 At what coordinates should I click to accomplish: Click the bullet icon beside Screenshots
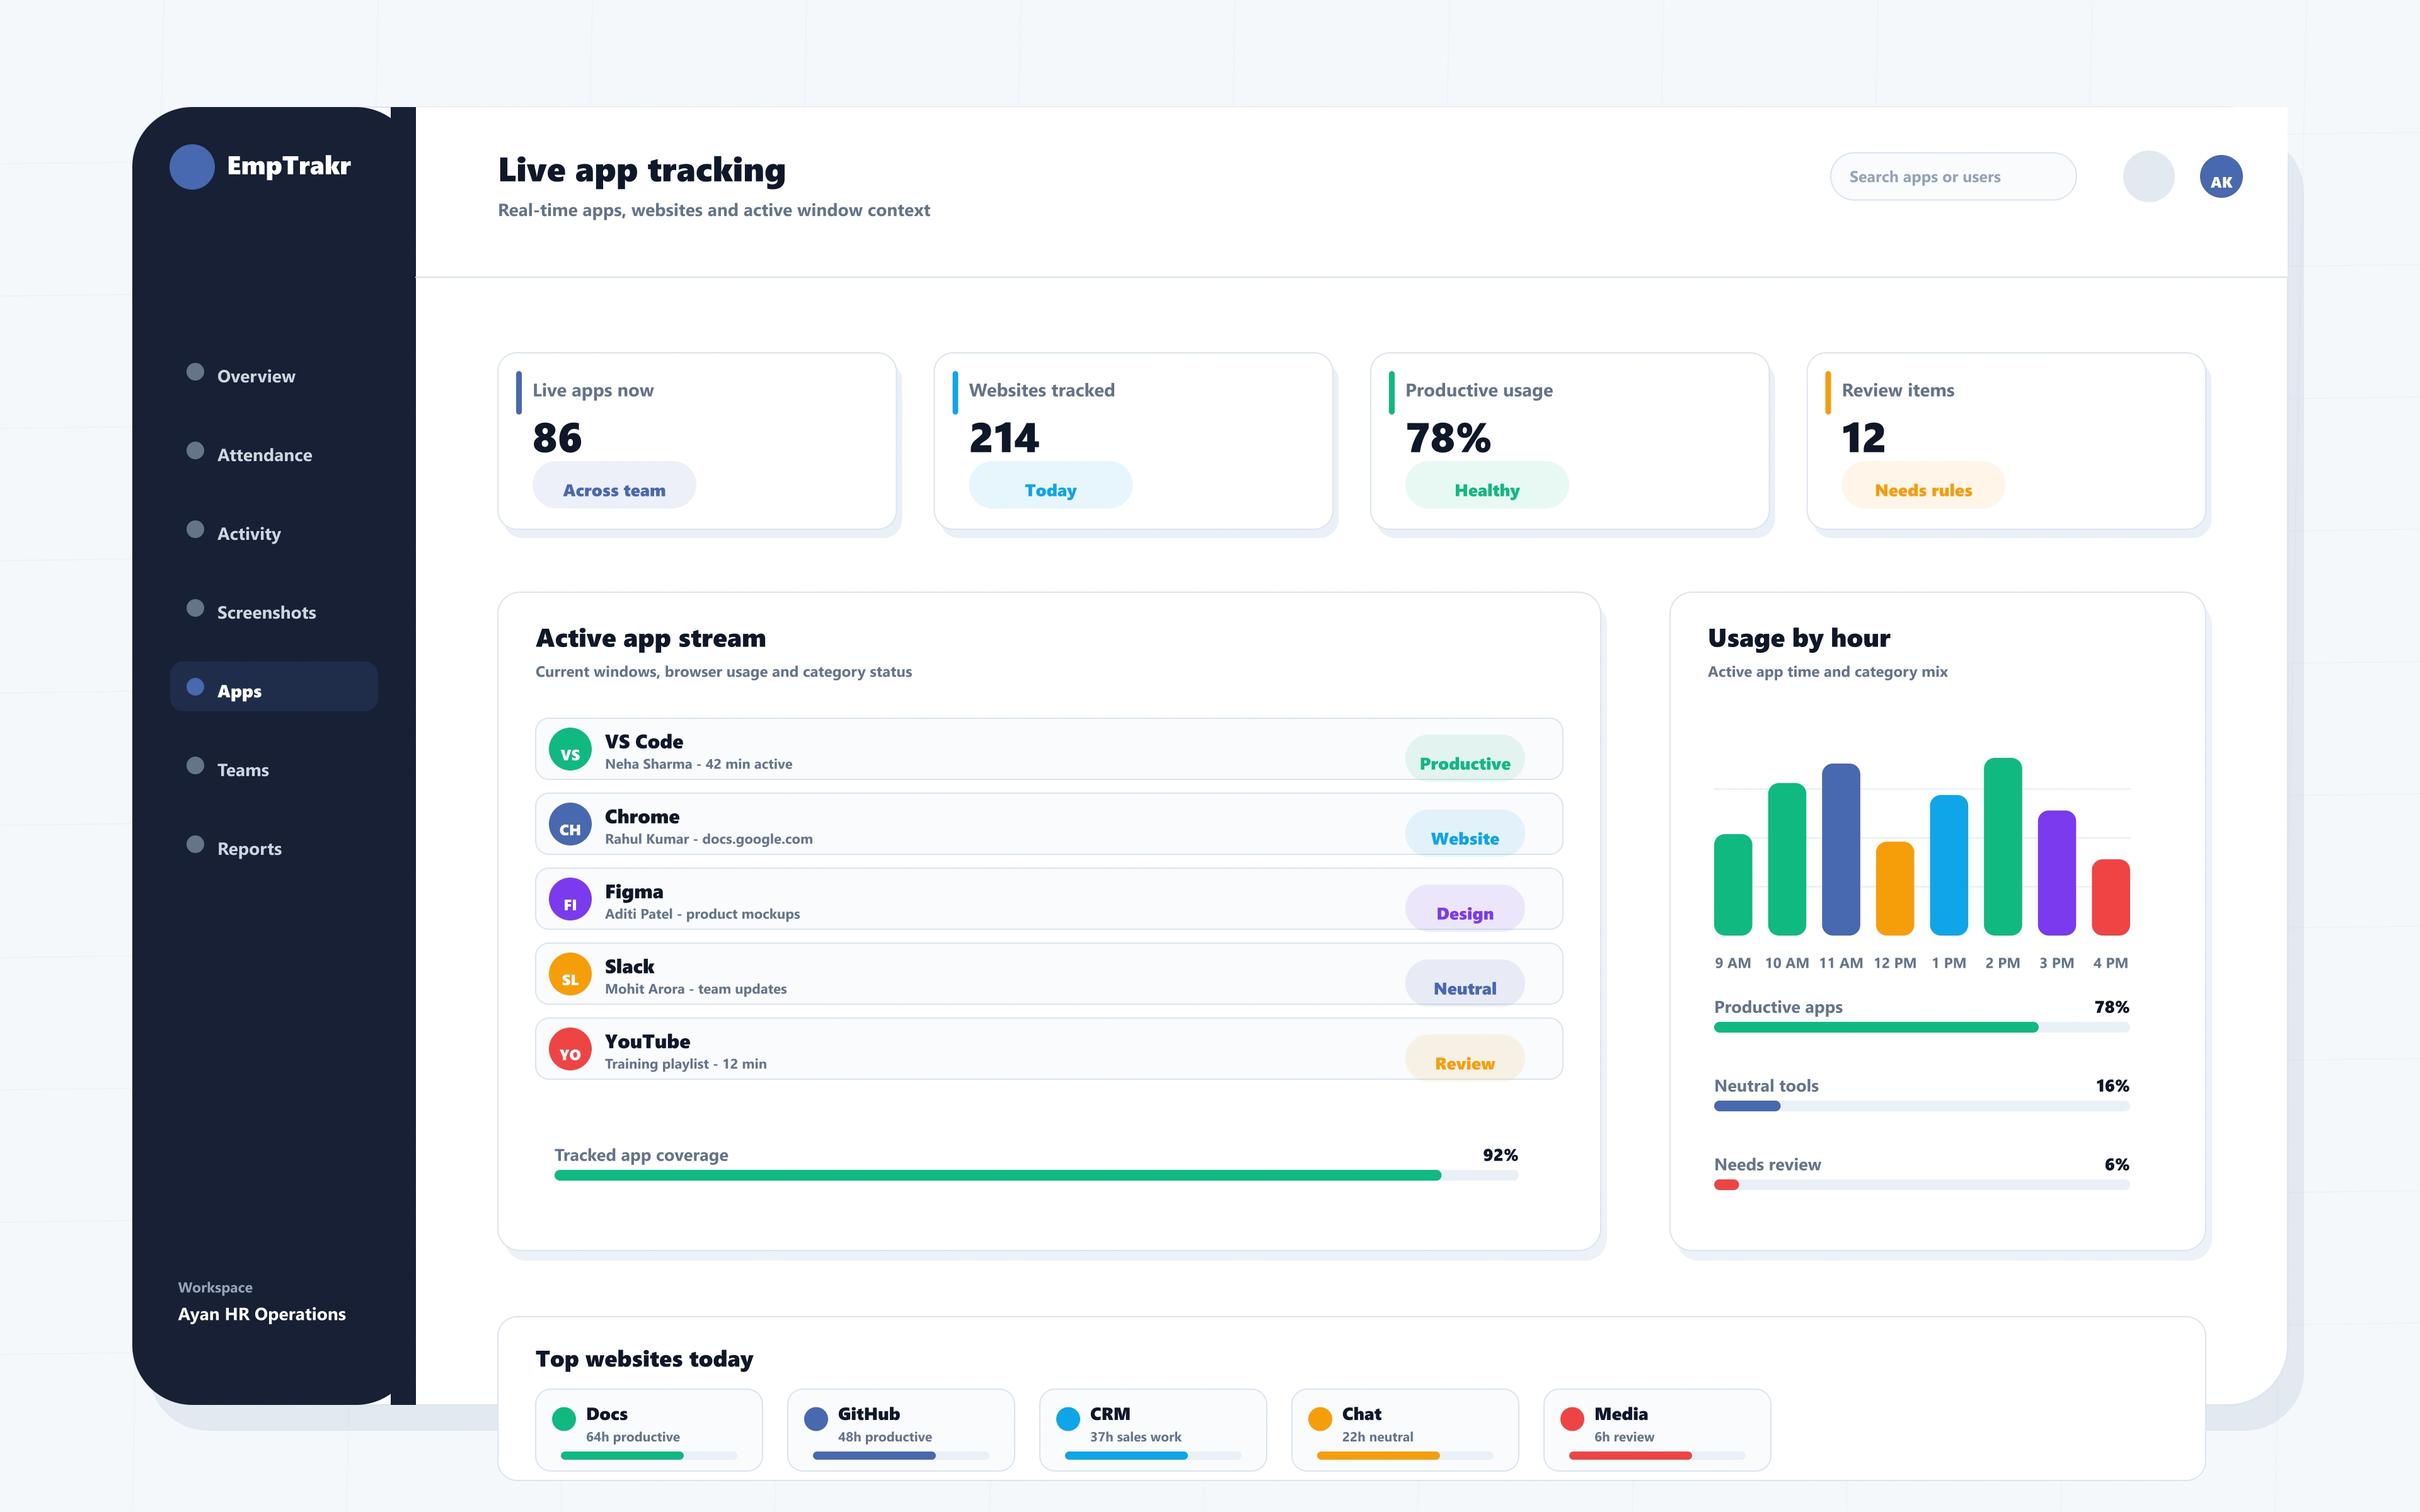[x=195, y=608]
